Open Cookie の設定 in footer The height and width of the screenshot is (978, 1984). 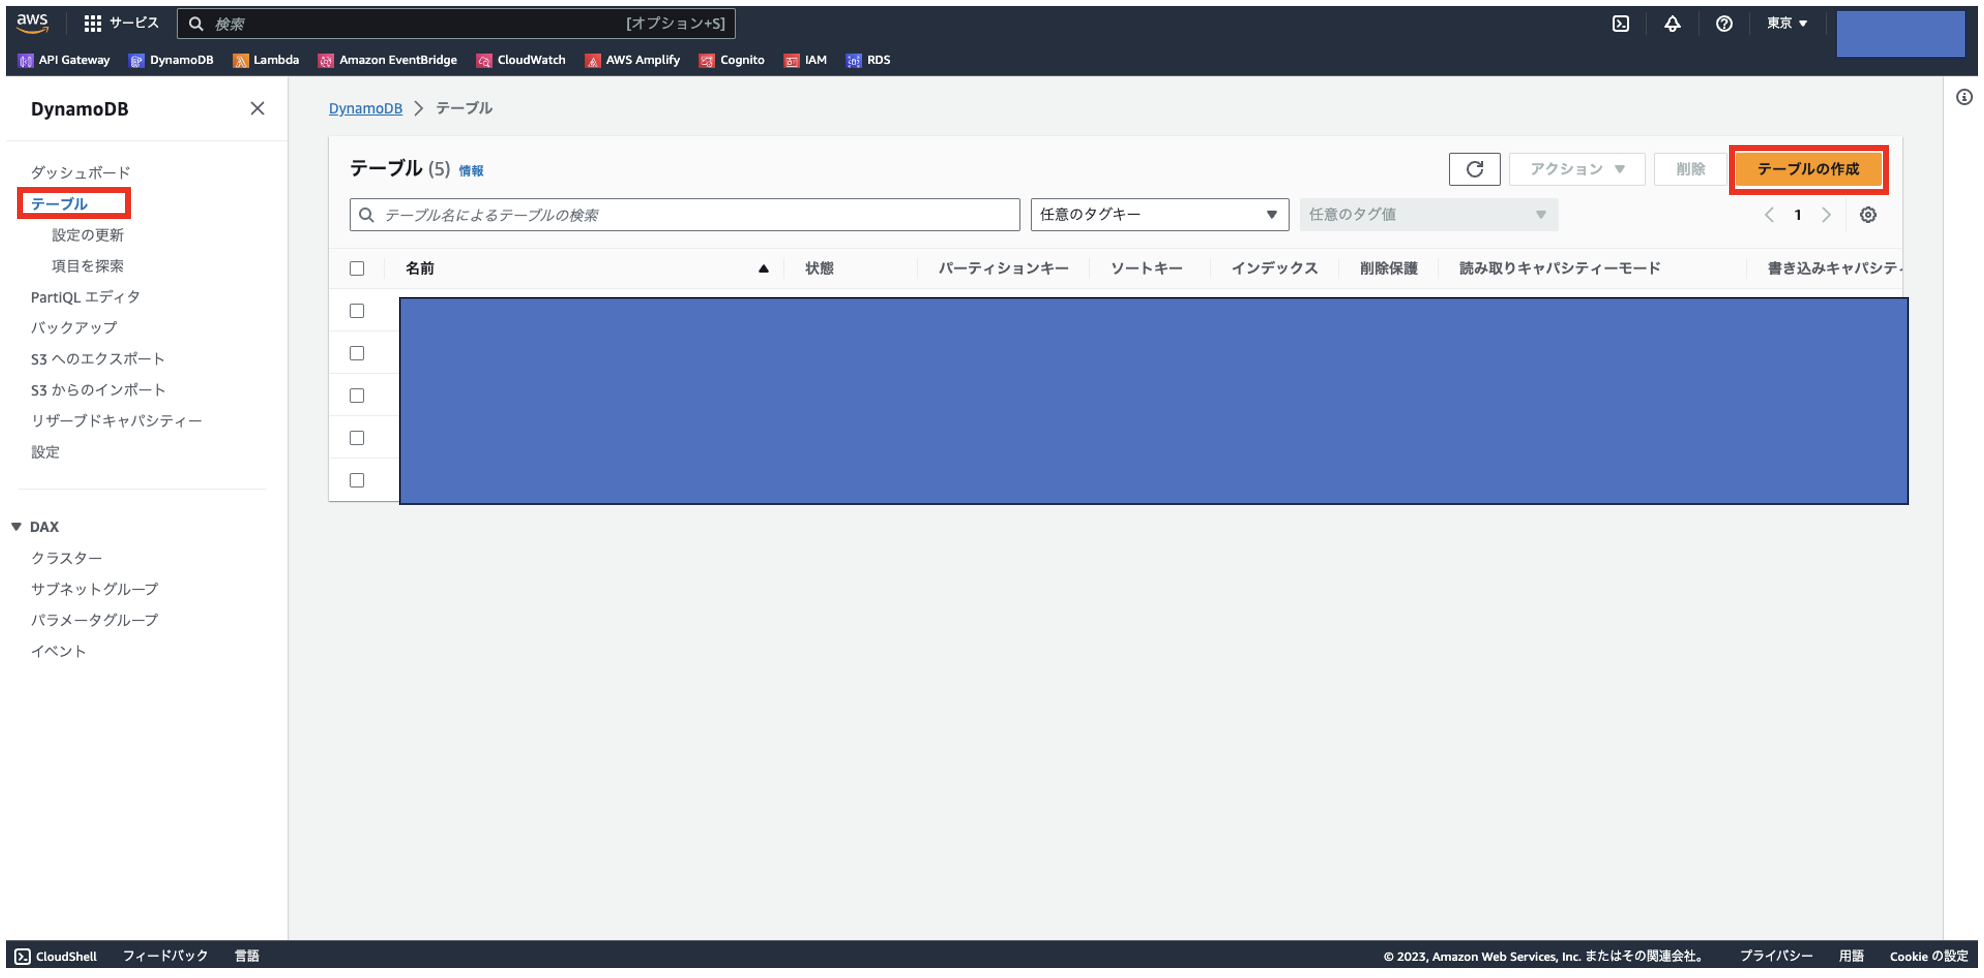pos(1929,956)
